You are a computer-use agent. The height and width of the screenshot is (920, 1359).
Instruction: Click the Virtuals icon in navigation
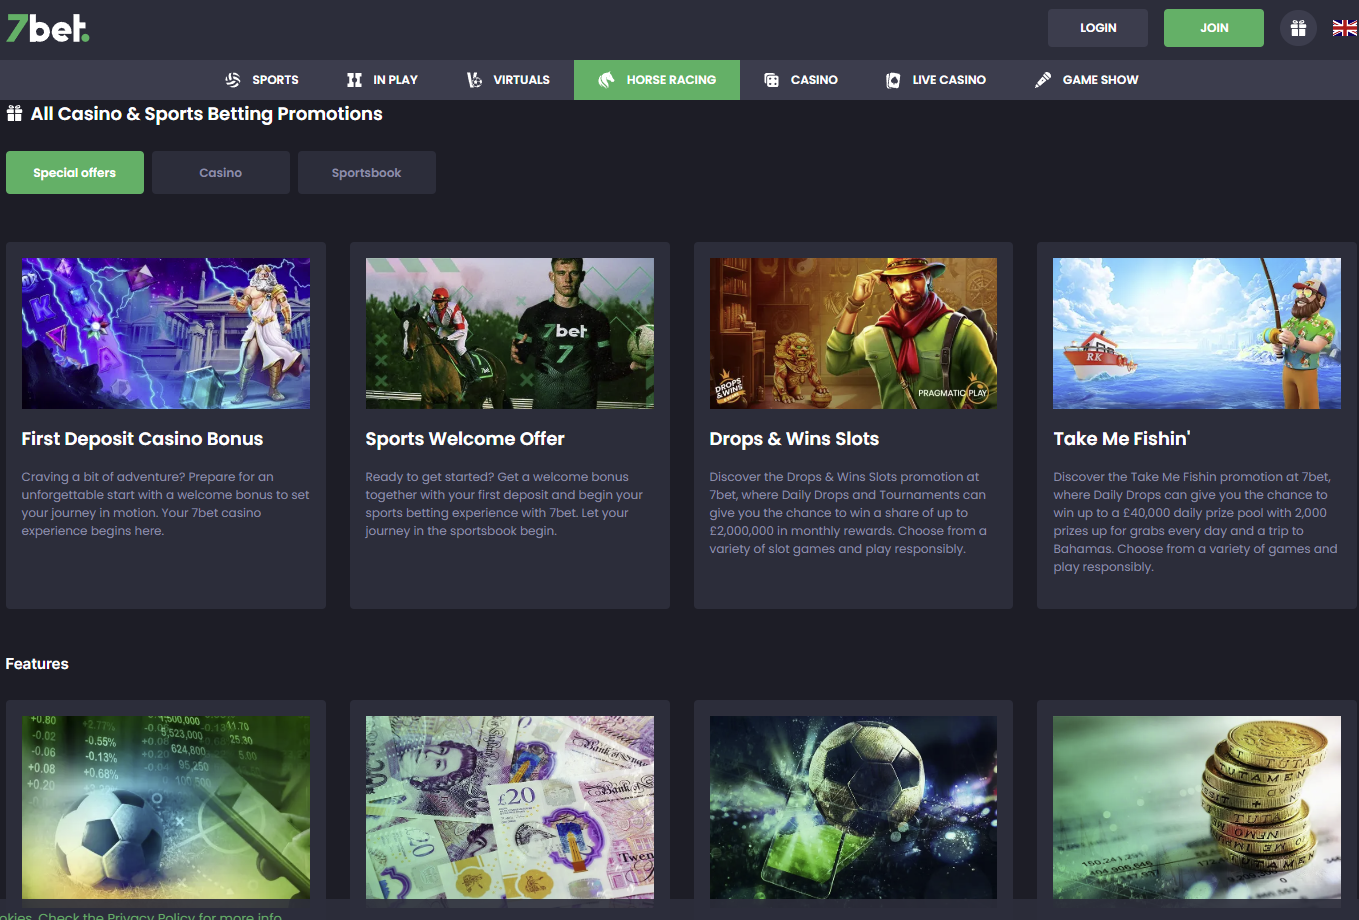474,80
